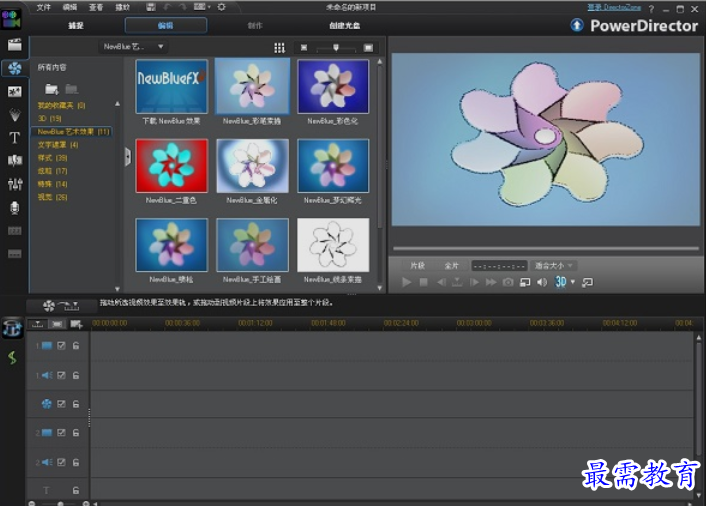
Task: Open the Title Room T icon
Action: (x=14, y=138)
